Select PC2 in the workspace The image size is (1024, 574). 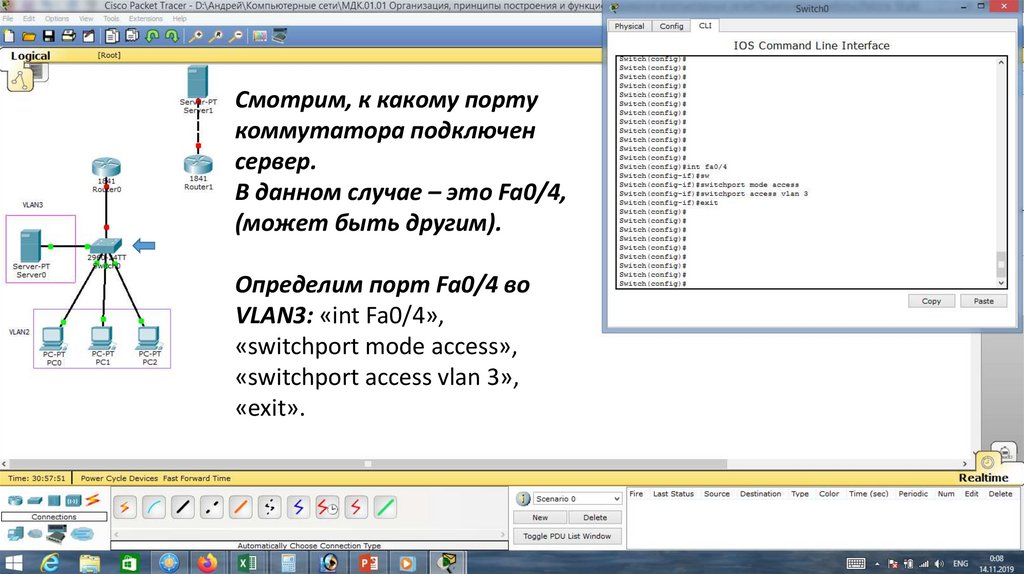[x=149, y=338]
